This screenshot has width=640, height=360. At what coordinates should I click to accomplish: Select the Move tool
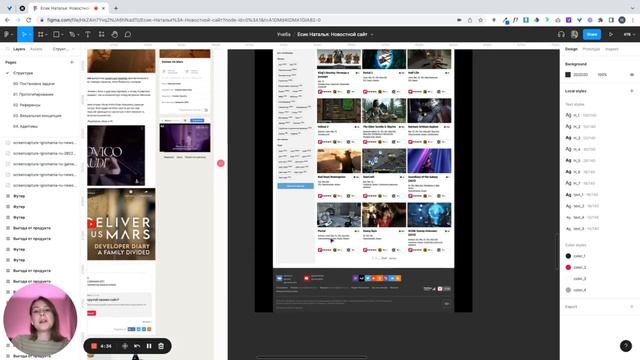[24, 35]
